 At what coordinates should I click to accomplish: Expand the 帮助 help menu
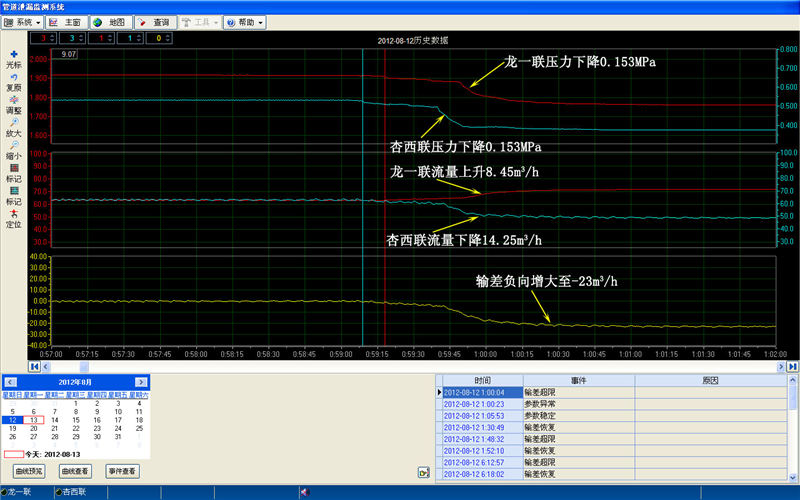click(x=244, y=21)
